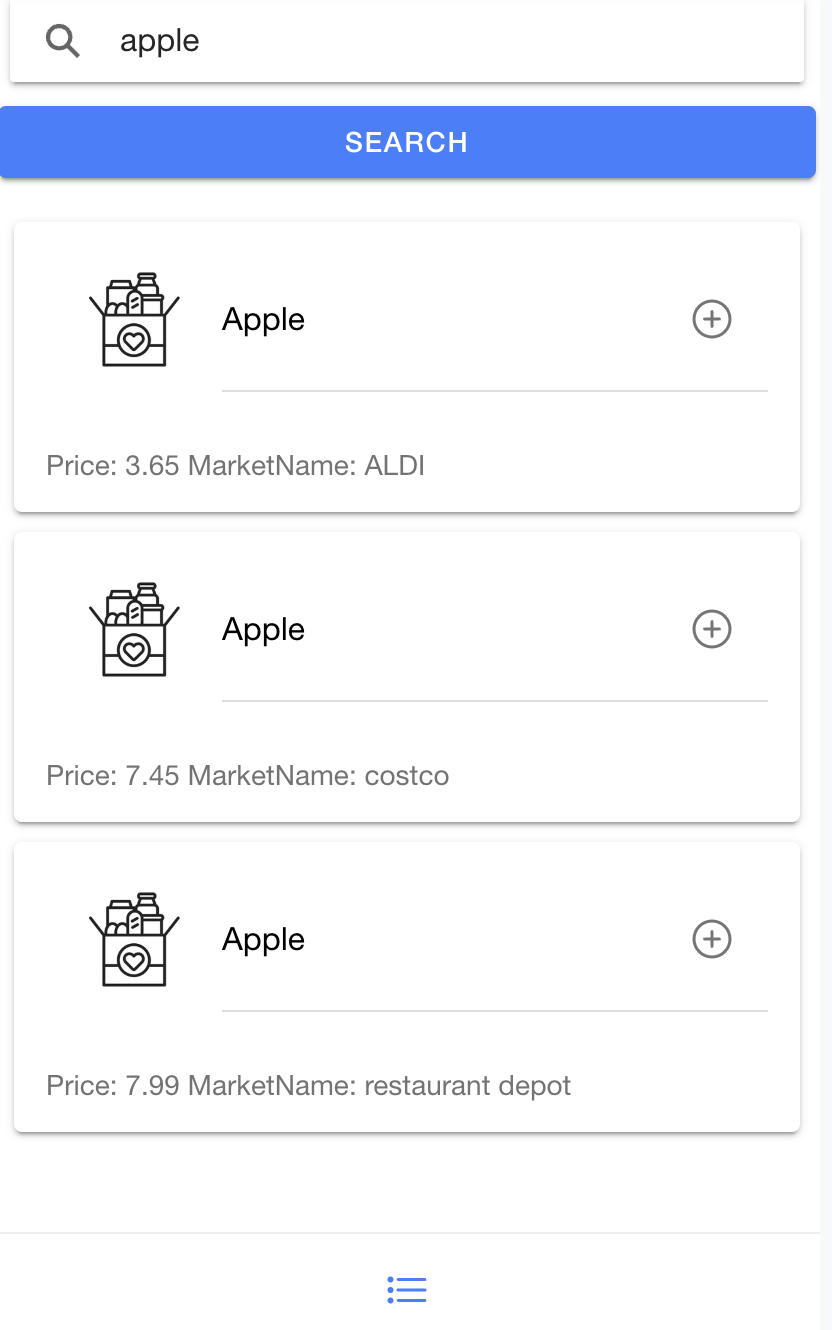Add the ALDI Apple with plus icon
832x1330 pixels.
[712, 319]
